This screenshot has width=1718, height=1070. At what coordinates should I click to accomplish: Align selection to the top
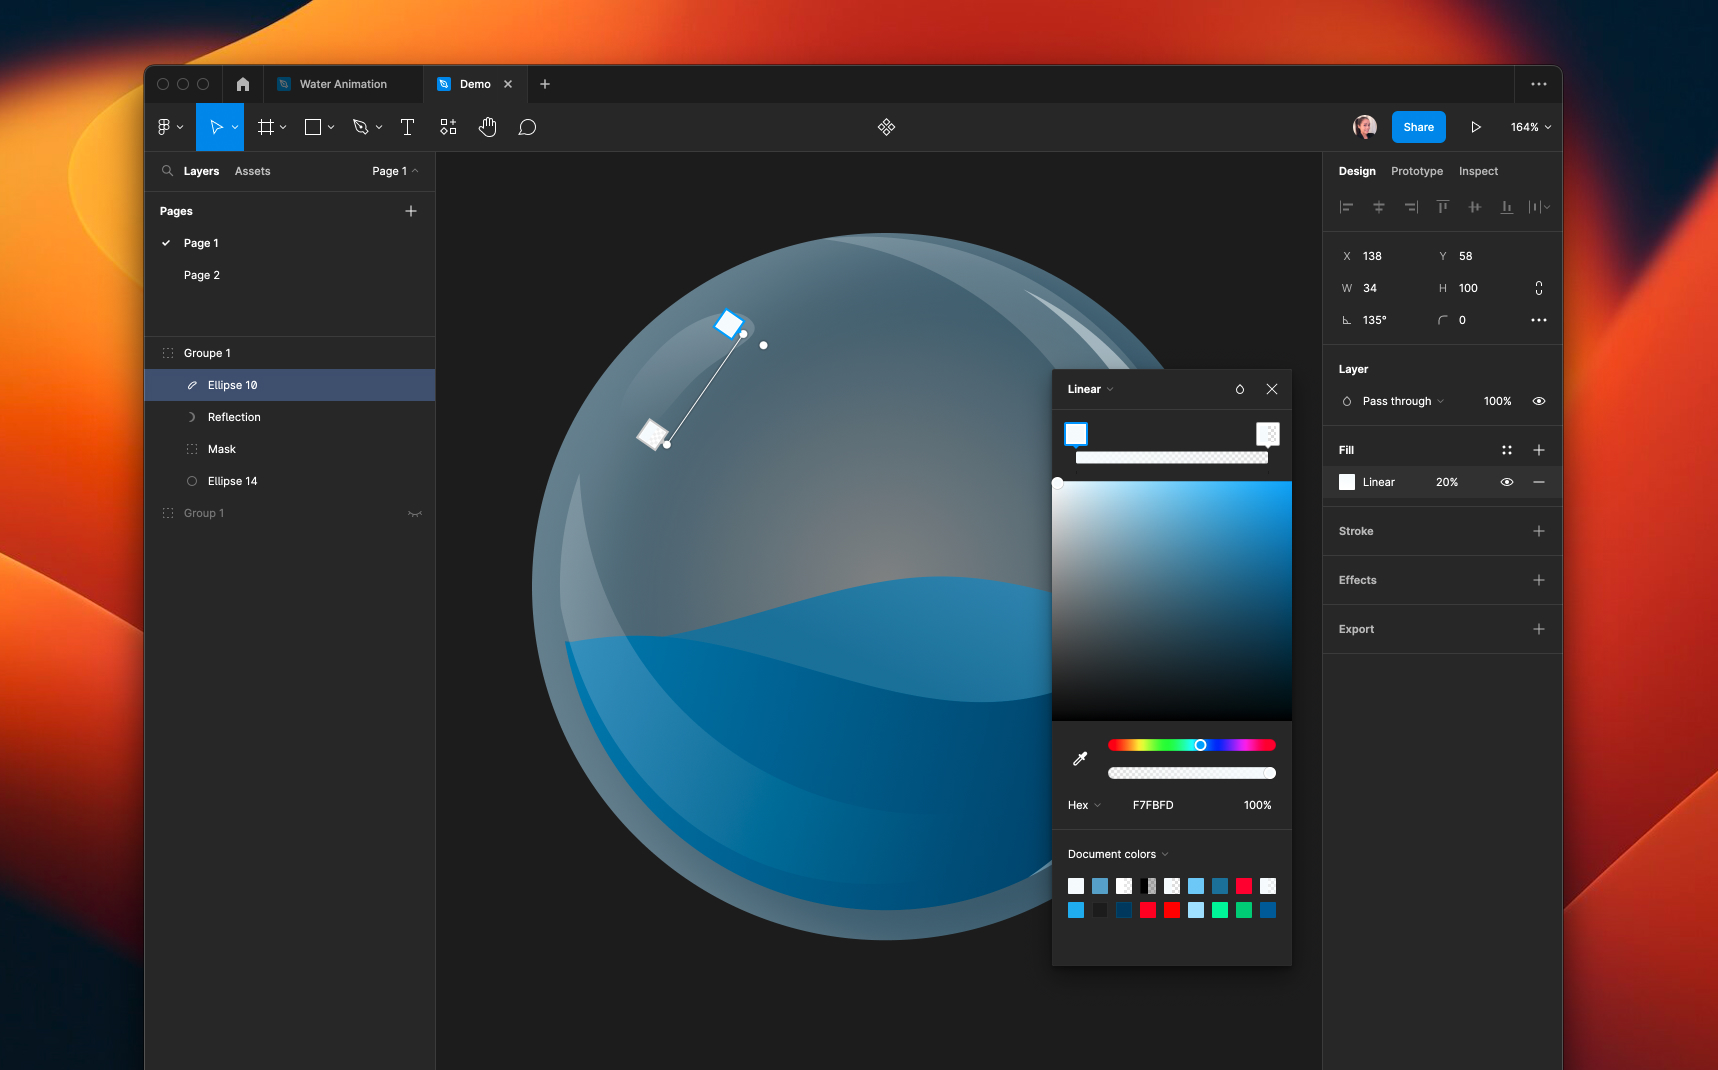pyautogui.click(x=1443, y=207)
